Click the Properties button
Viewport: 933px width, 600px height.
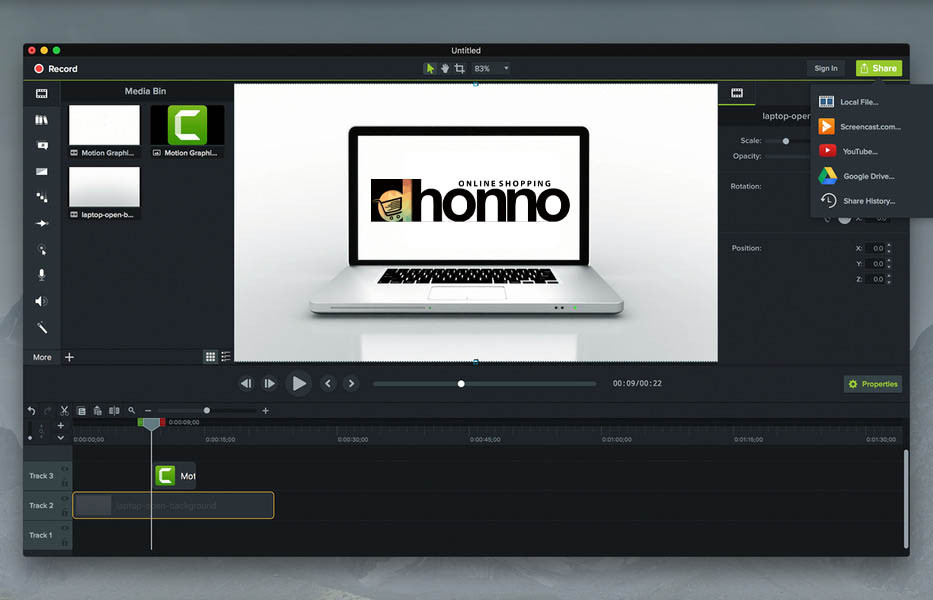(x=873, y=384)
